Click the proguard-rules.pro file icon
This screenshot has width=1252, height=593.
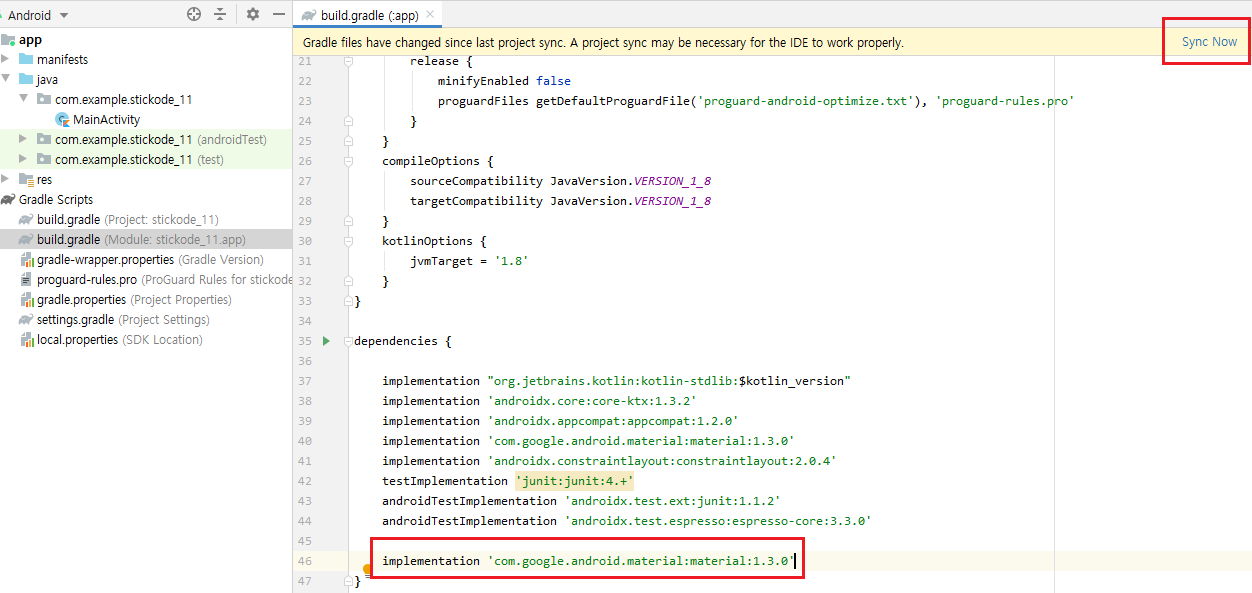pyautogui.click(x=26, y=280)
